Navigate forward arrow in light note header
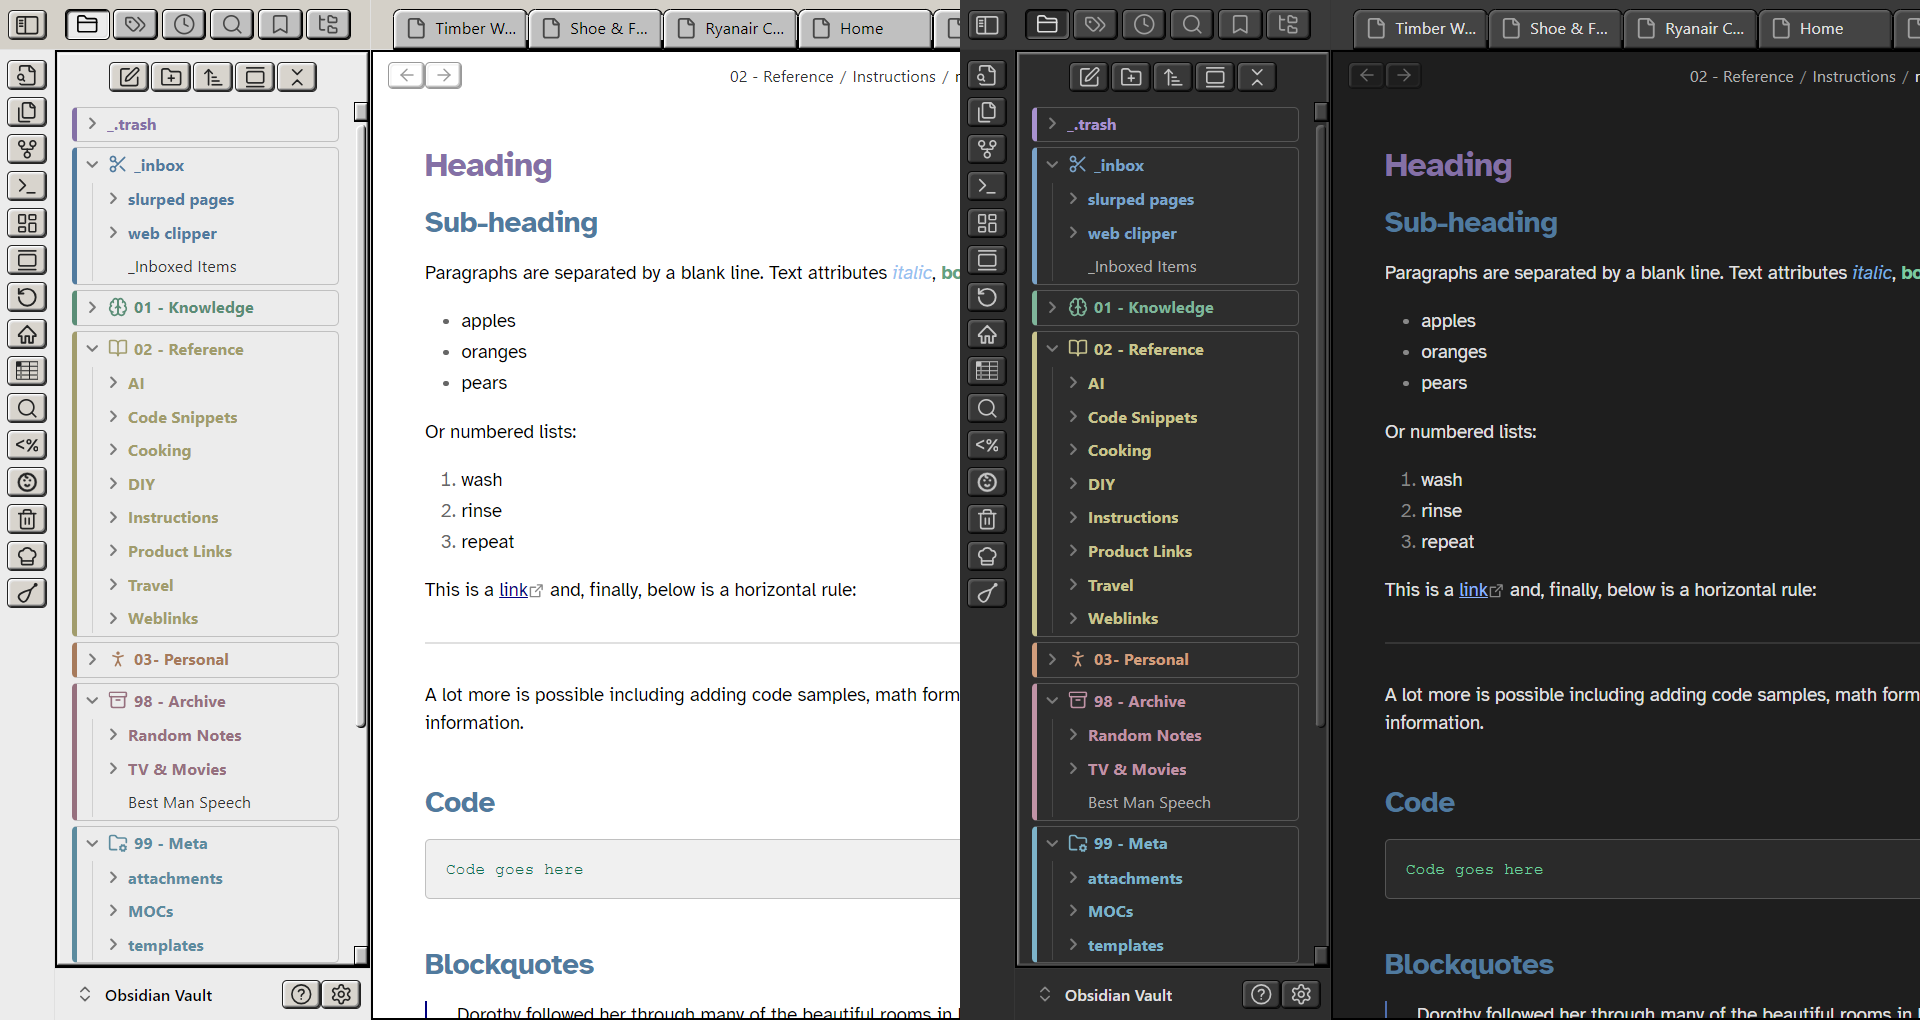Screen dimensions: 1920x1020 point(443,75)
